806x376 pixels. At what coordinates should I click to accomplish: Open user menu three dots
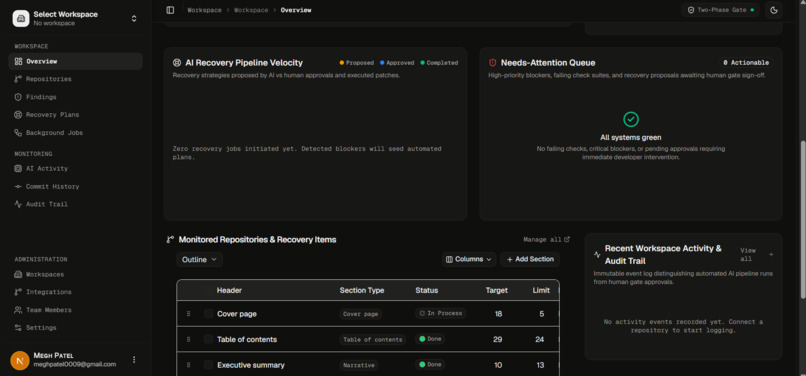click(x=134, y=360)
